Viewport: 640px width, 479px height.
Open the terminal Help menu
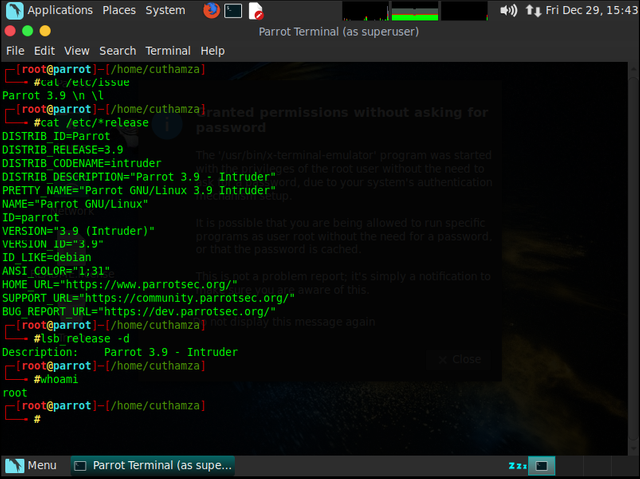pos(212,51)
